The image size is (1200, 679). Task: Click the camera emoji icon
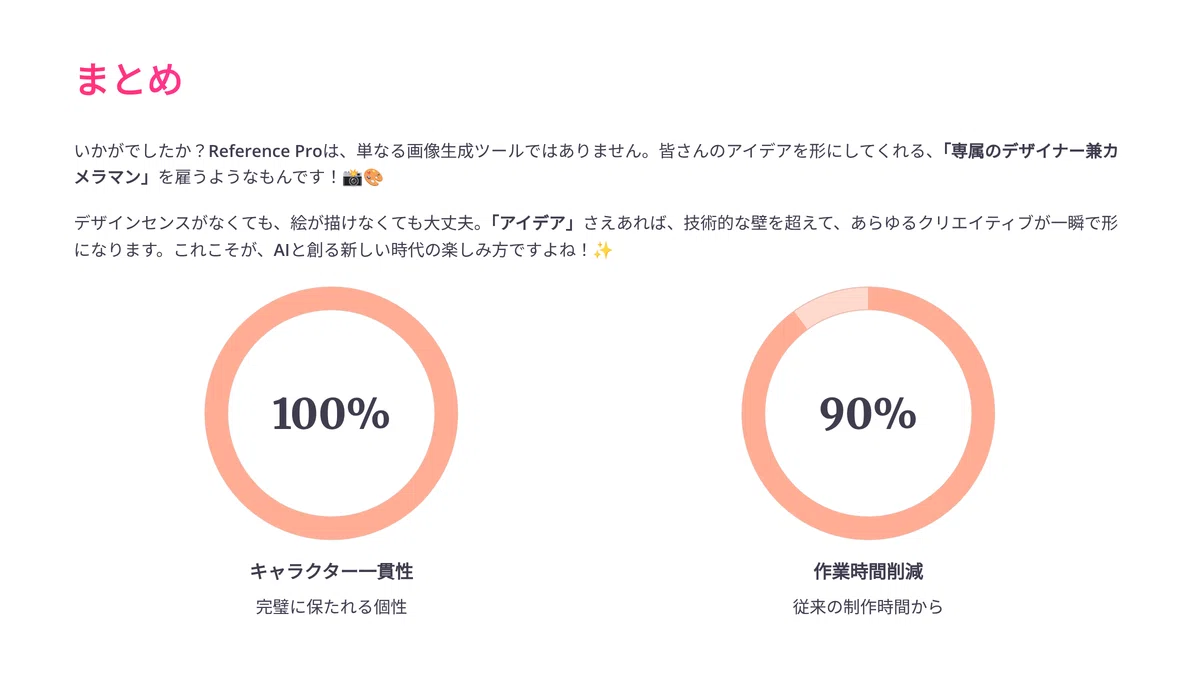(x=352, y=178)
